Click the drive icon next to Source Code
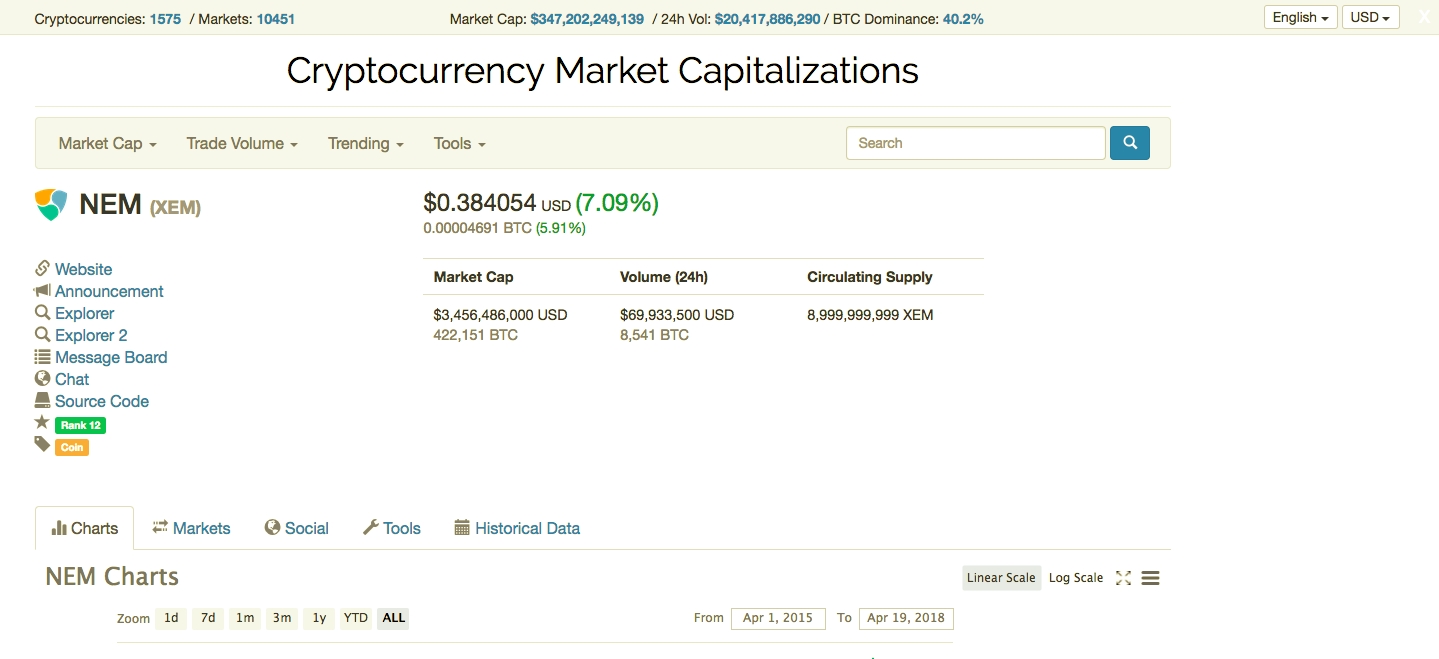The image size is (1439, 659). click(42, 400)
